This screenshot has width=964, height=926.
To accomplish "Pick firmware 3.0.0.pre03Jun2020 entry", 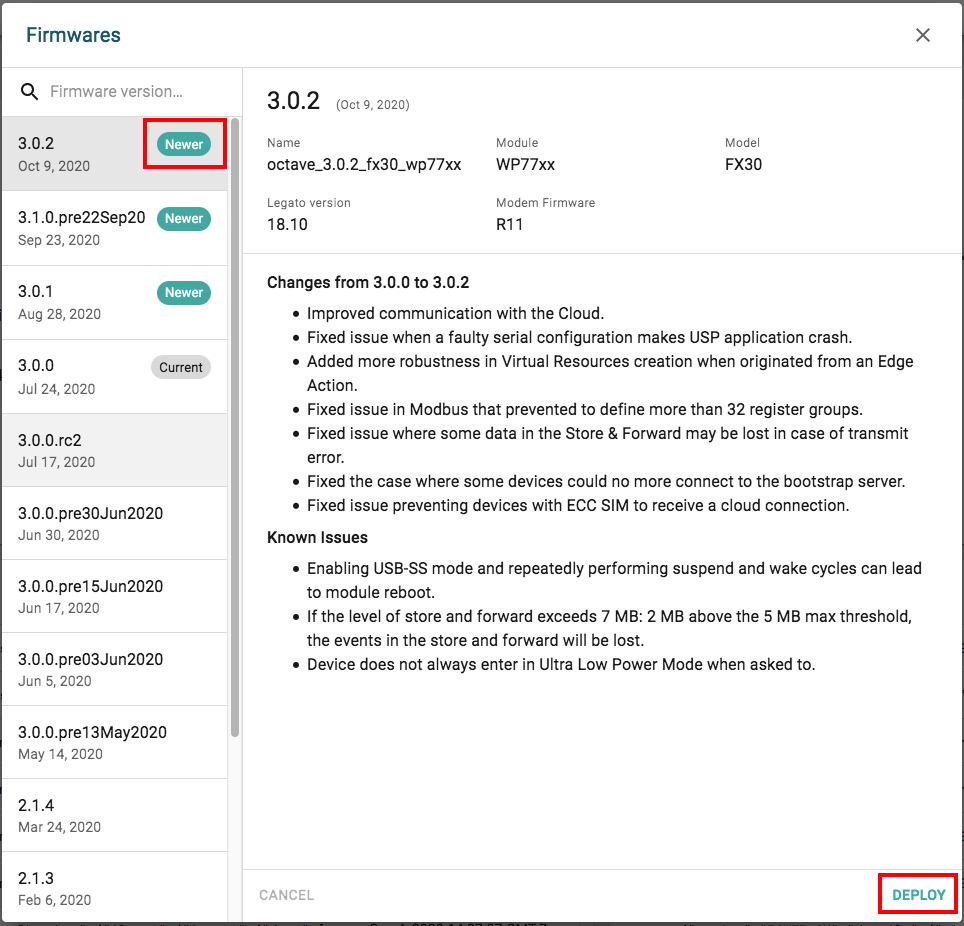I will [x=115, y=669].
